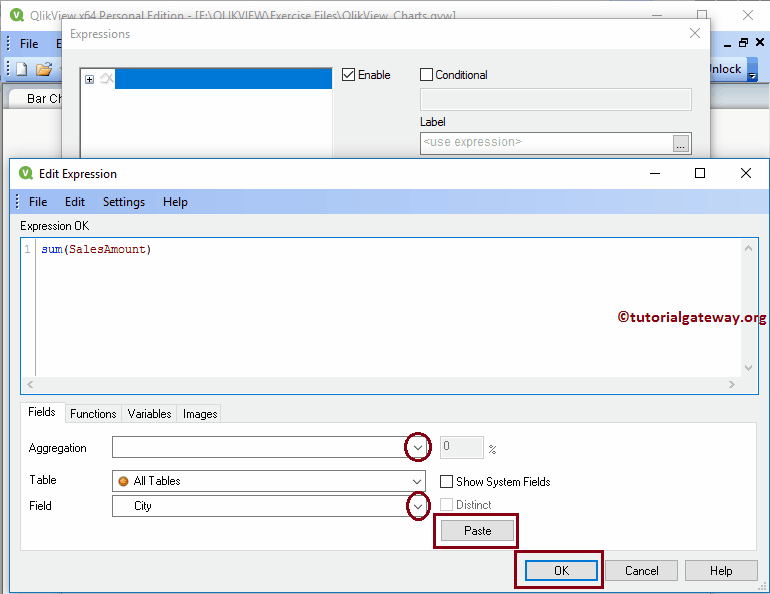Screen dimensions: 770x594
Task: Click the QlikView logo in Edit Expression title
Action: tap(26, 173)
